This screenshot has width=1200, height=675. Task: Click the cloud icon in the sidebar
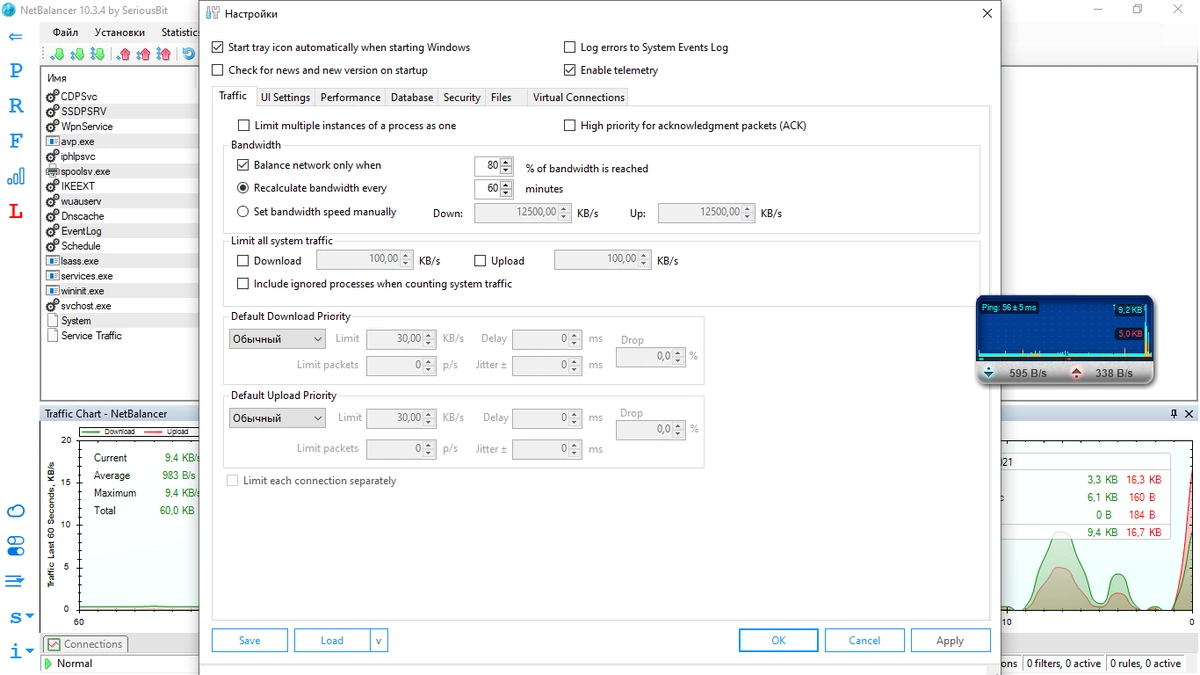pyautogui.click(x=16, y=511)
